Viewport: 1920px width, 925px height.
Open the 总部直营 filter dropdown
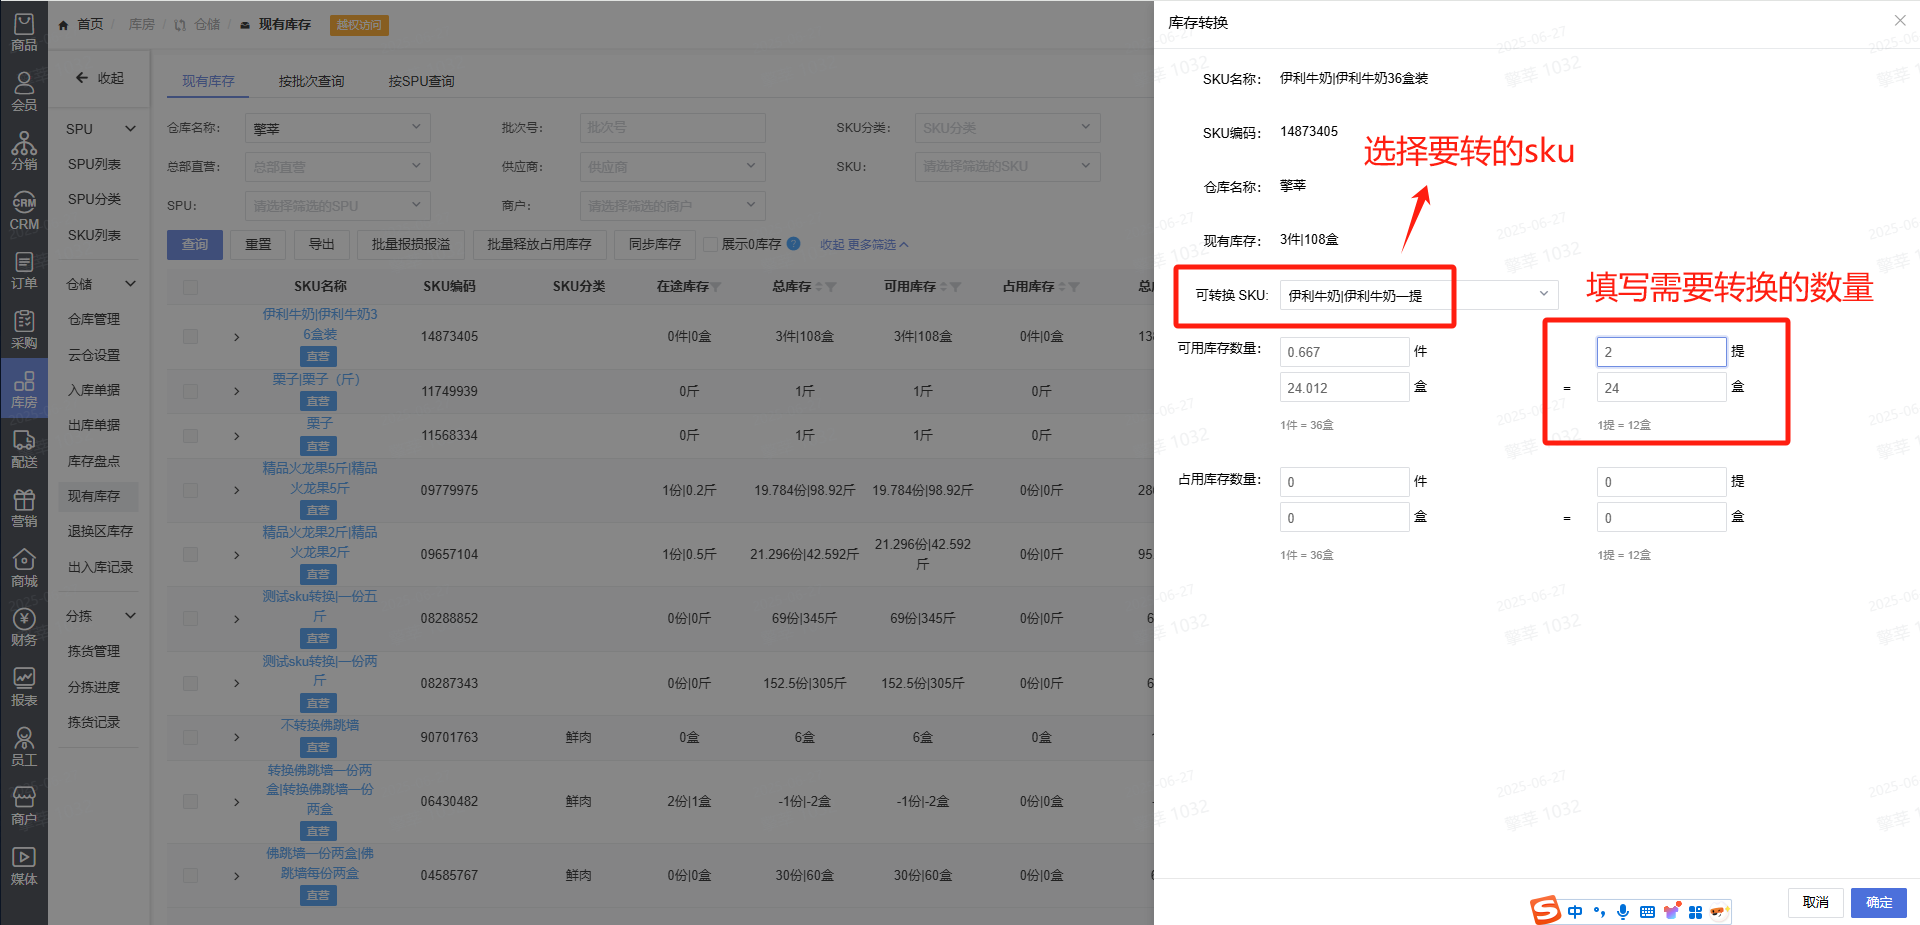[x=338, y=167]
